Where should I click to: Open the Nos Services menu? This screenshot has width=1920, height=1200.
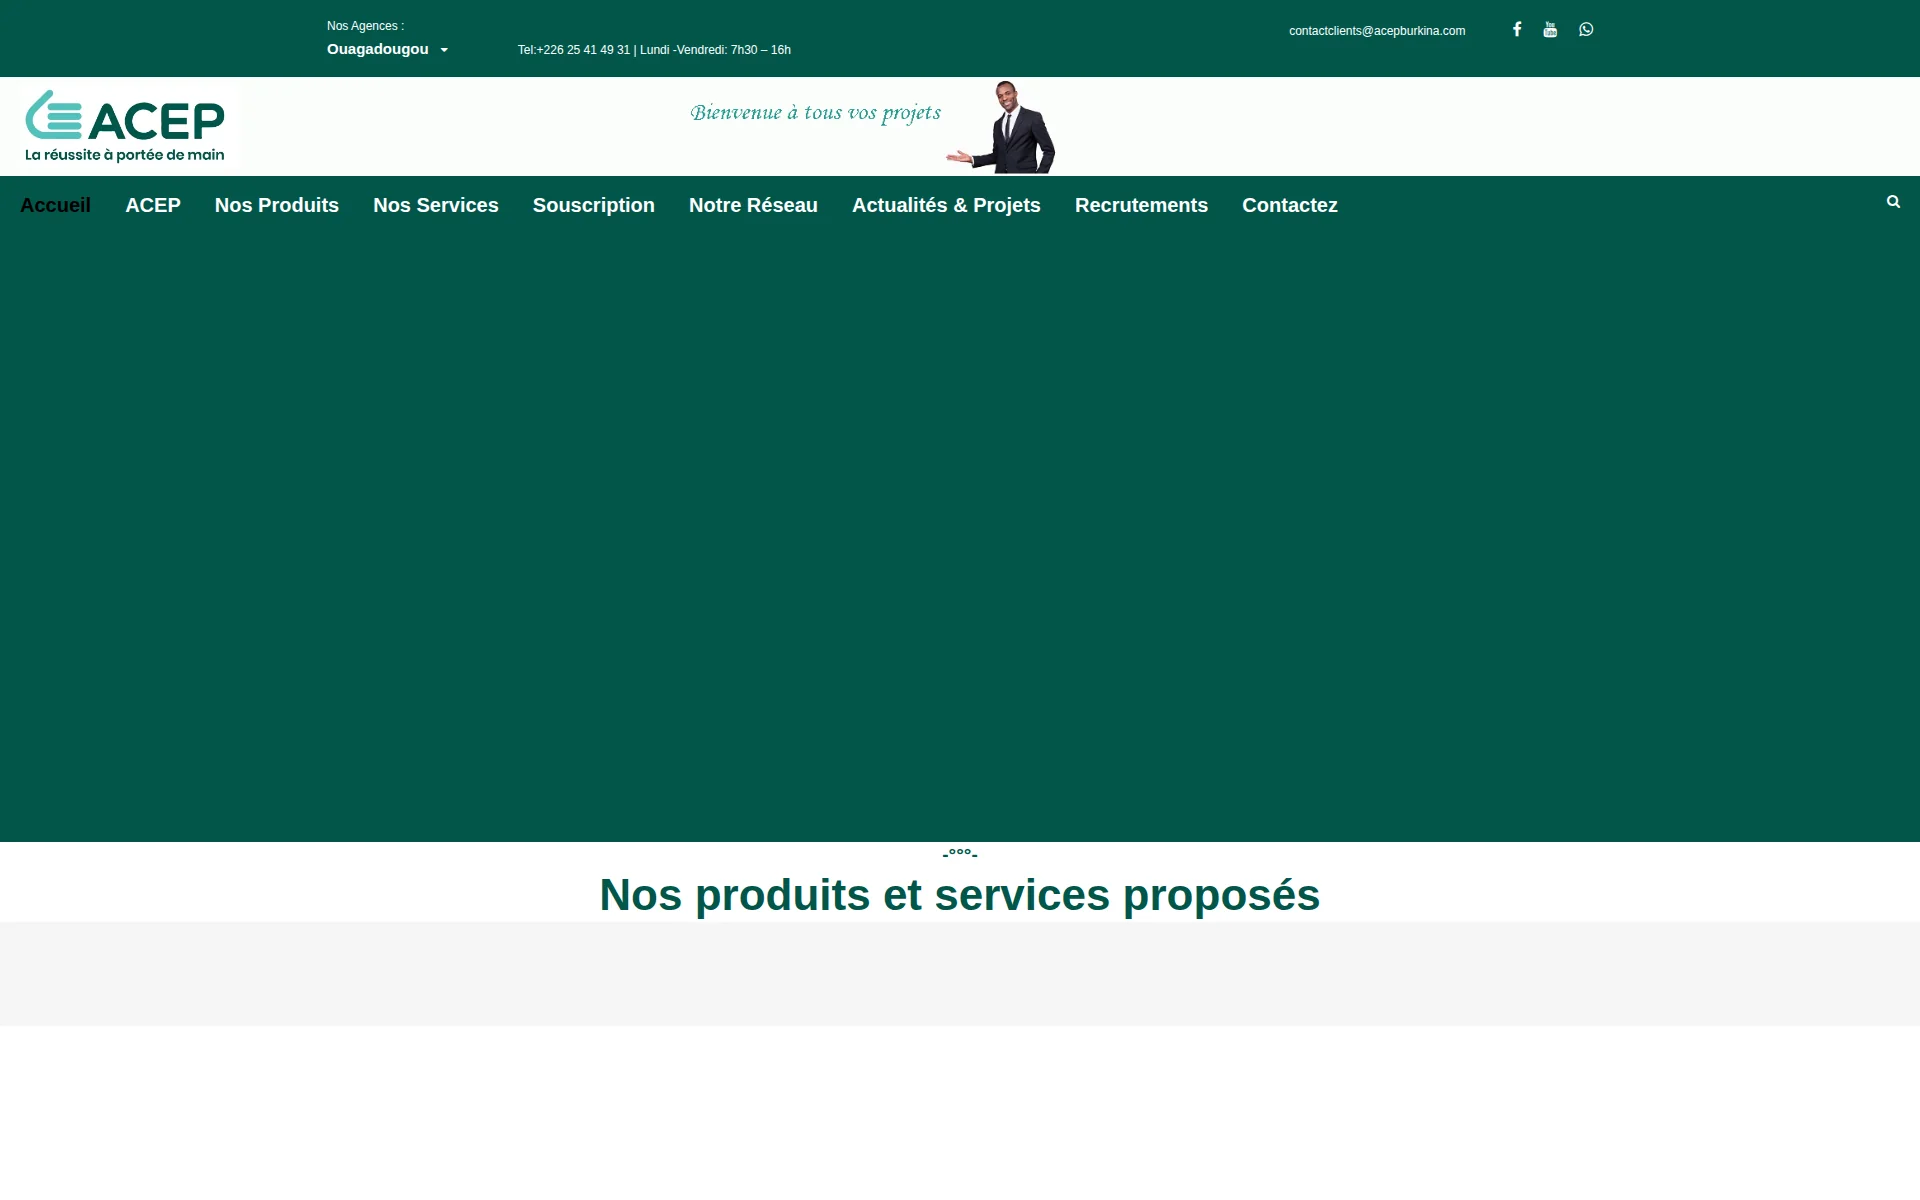436,205
